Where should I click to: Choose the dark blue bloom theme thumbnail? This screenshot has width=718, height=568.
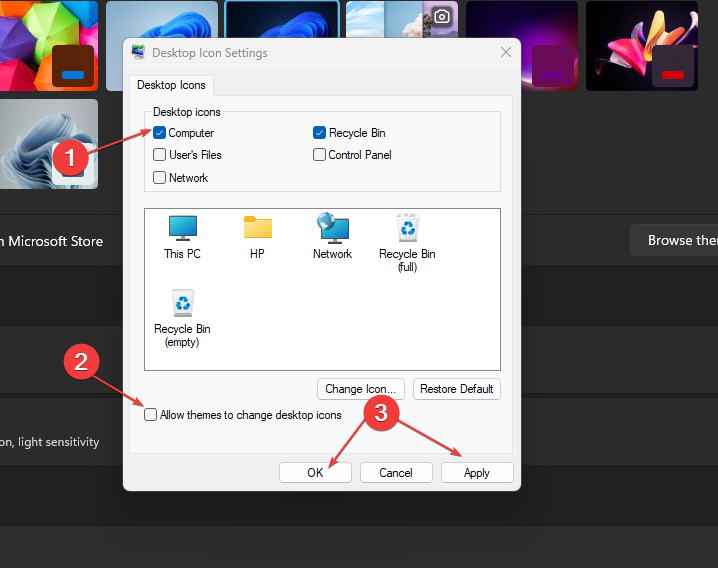(282, 19)
